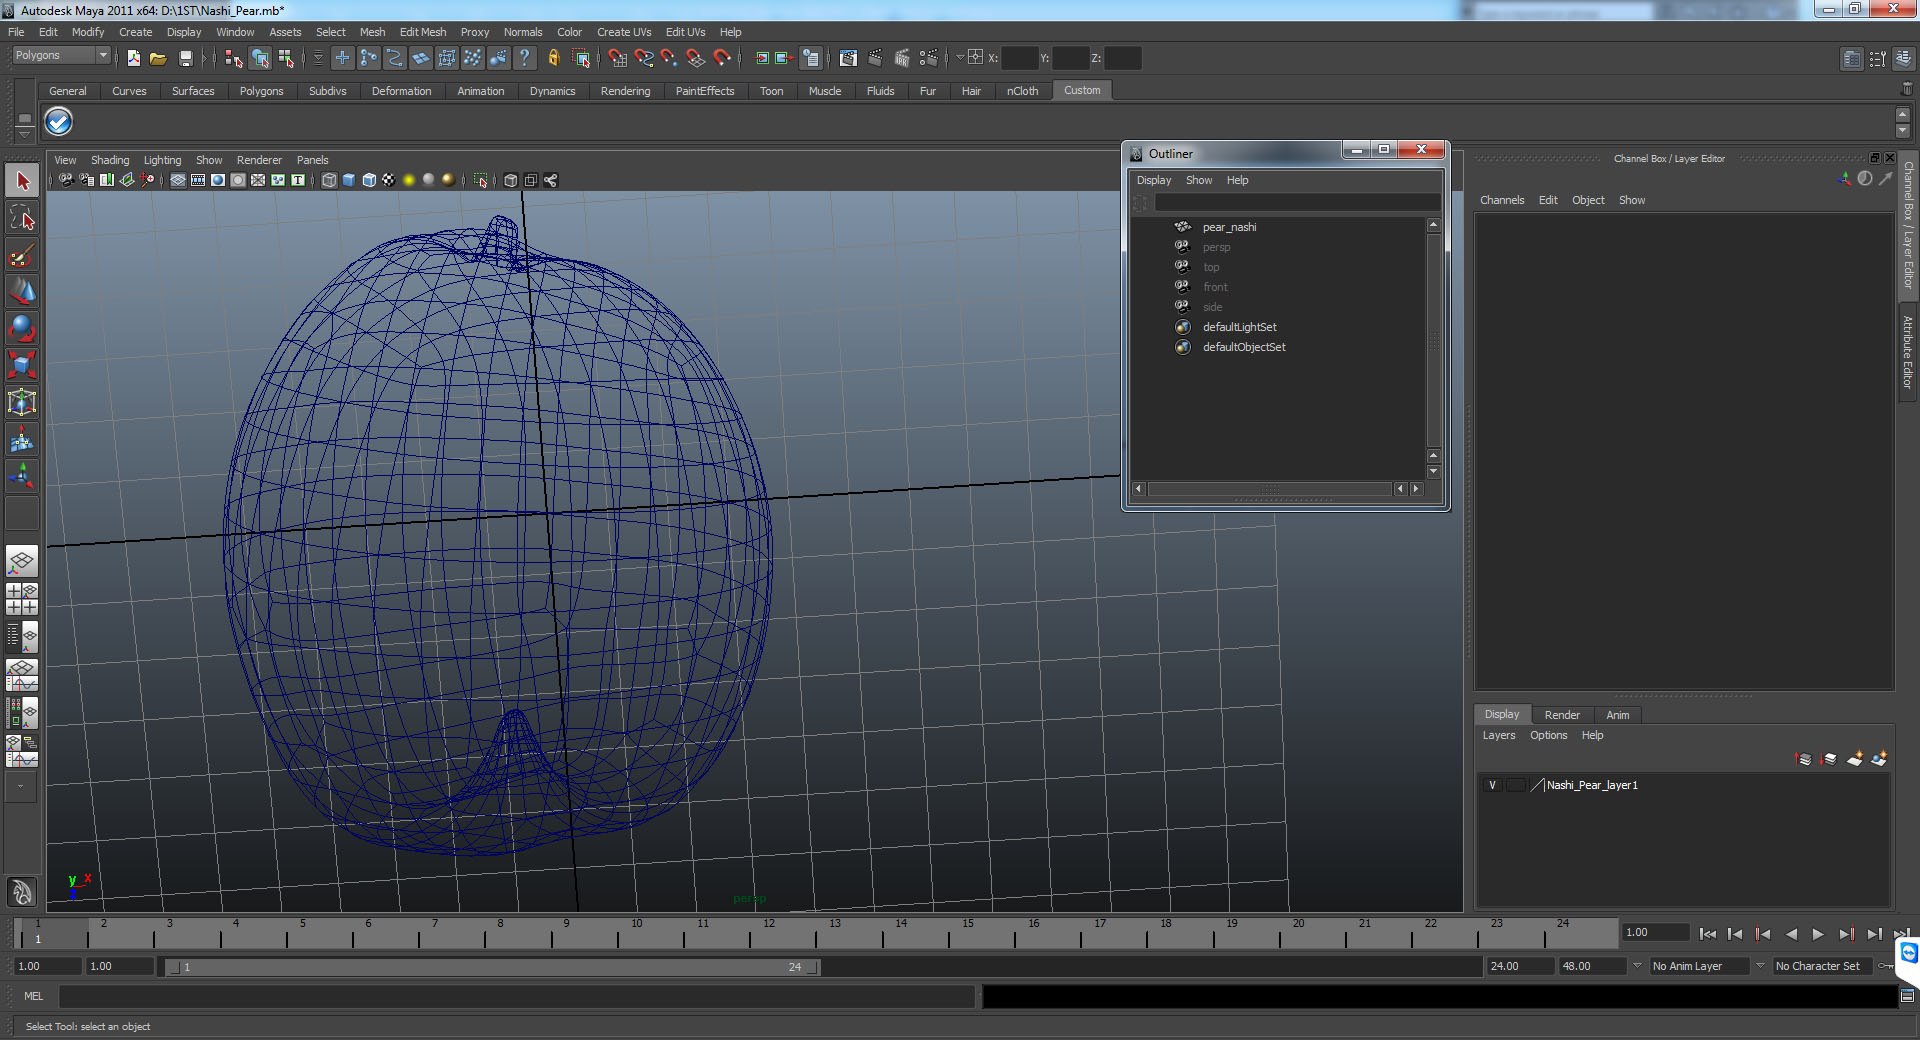Expand the input coordinate mode dropdown
This screenshot has width=1920, height=1040.
959,57
